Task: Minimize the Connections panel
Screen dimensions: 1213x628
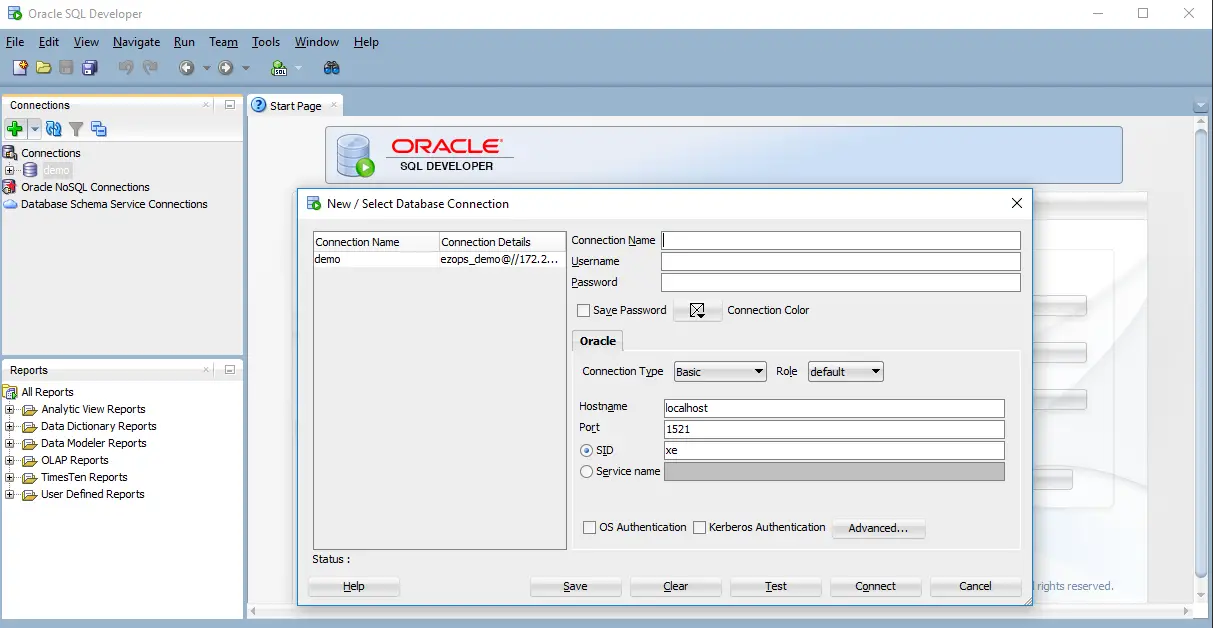Action: coord(230,105)
